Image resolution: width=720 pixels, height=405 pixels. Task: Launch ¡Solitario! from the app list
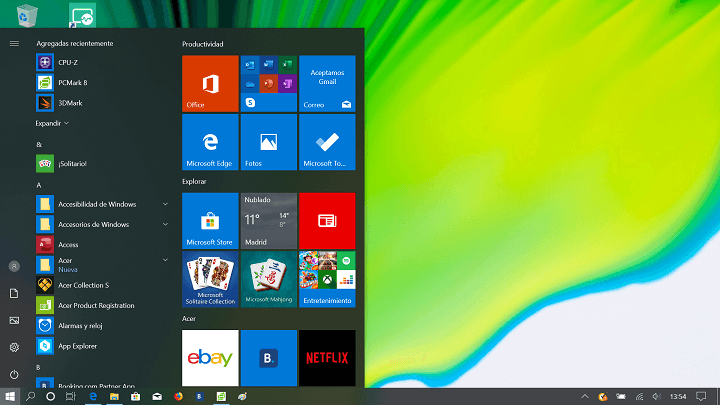[x=102, y=163]
